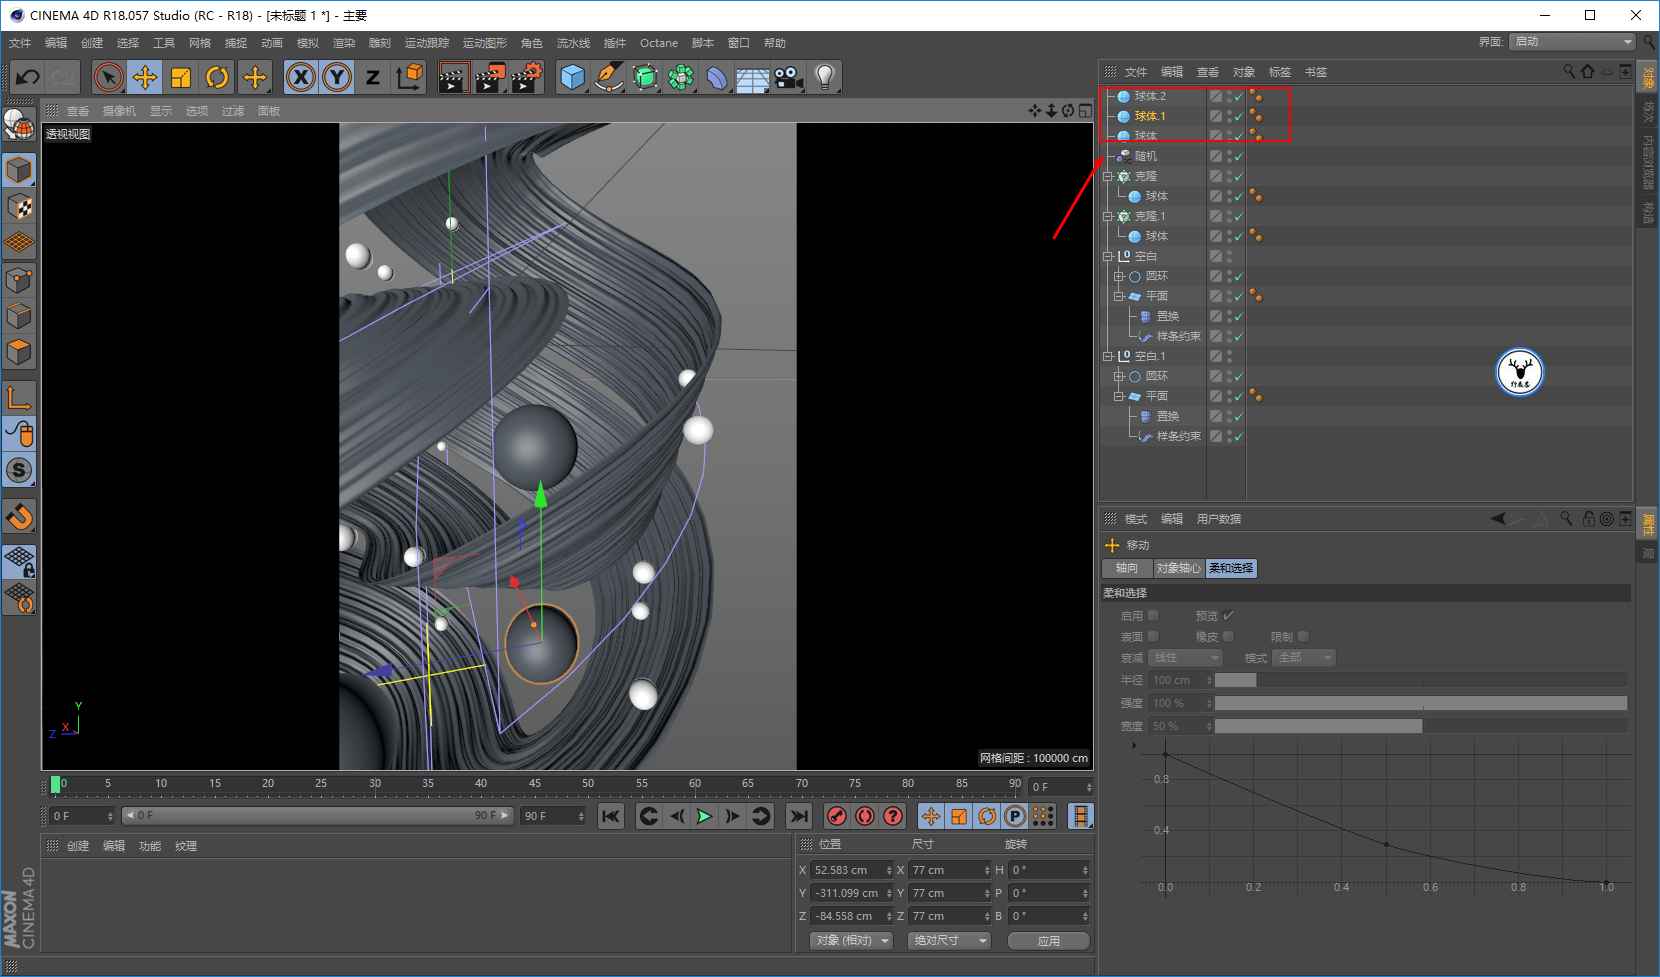
Task: Select the Scale tool
Action: coord(181,77)
